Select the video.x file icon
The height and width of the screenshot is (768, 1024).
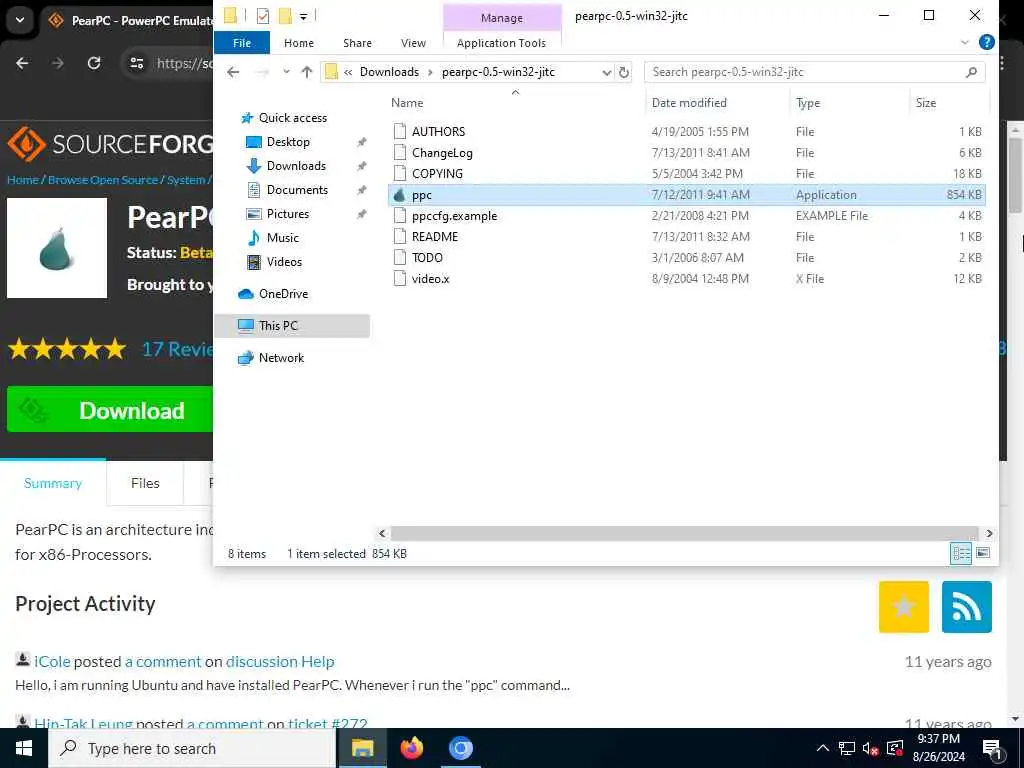[400, 279]
